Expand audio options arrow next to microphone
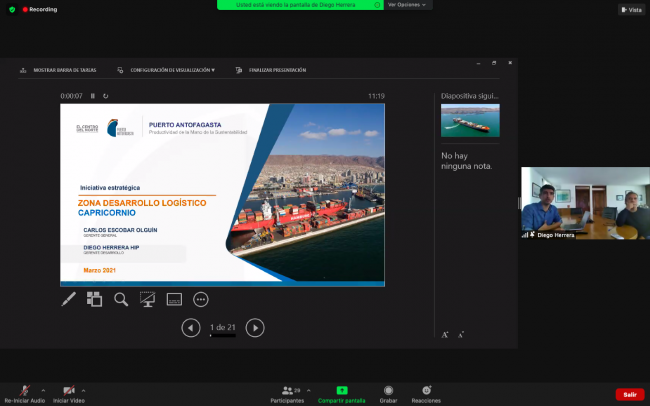 (38, 389)
